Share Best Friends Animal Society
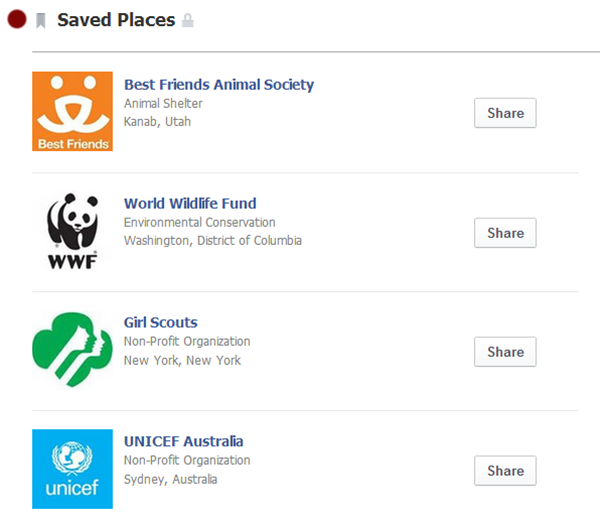Screen dimensions: 600x526 pos(505,113)
